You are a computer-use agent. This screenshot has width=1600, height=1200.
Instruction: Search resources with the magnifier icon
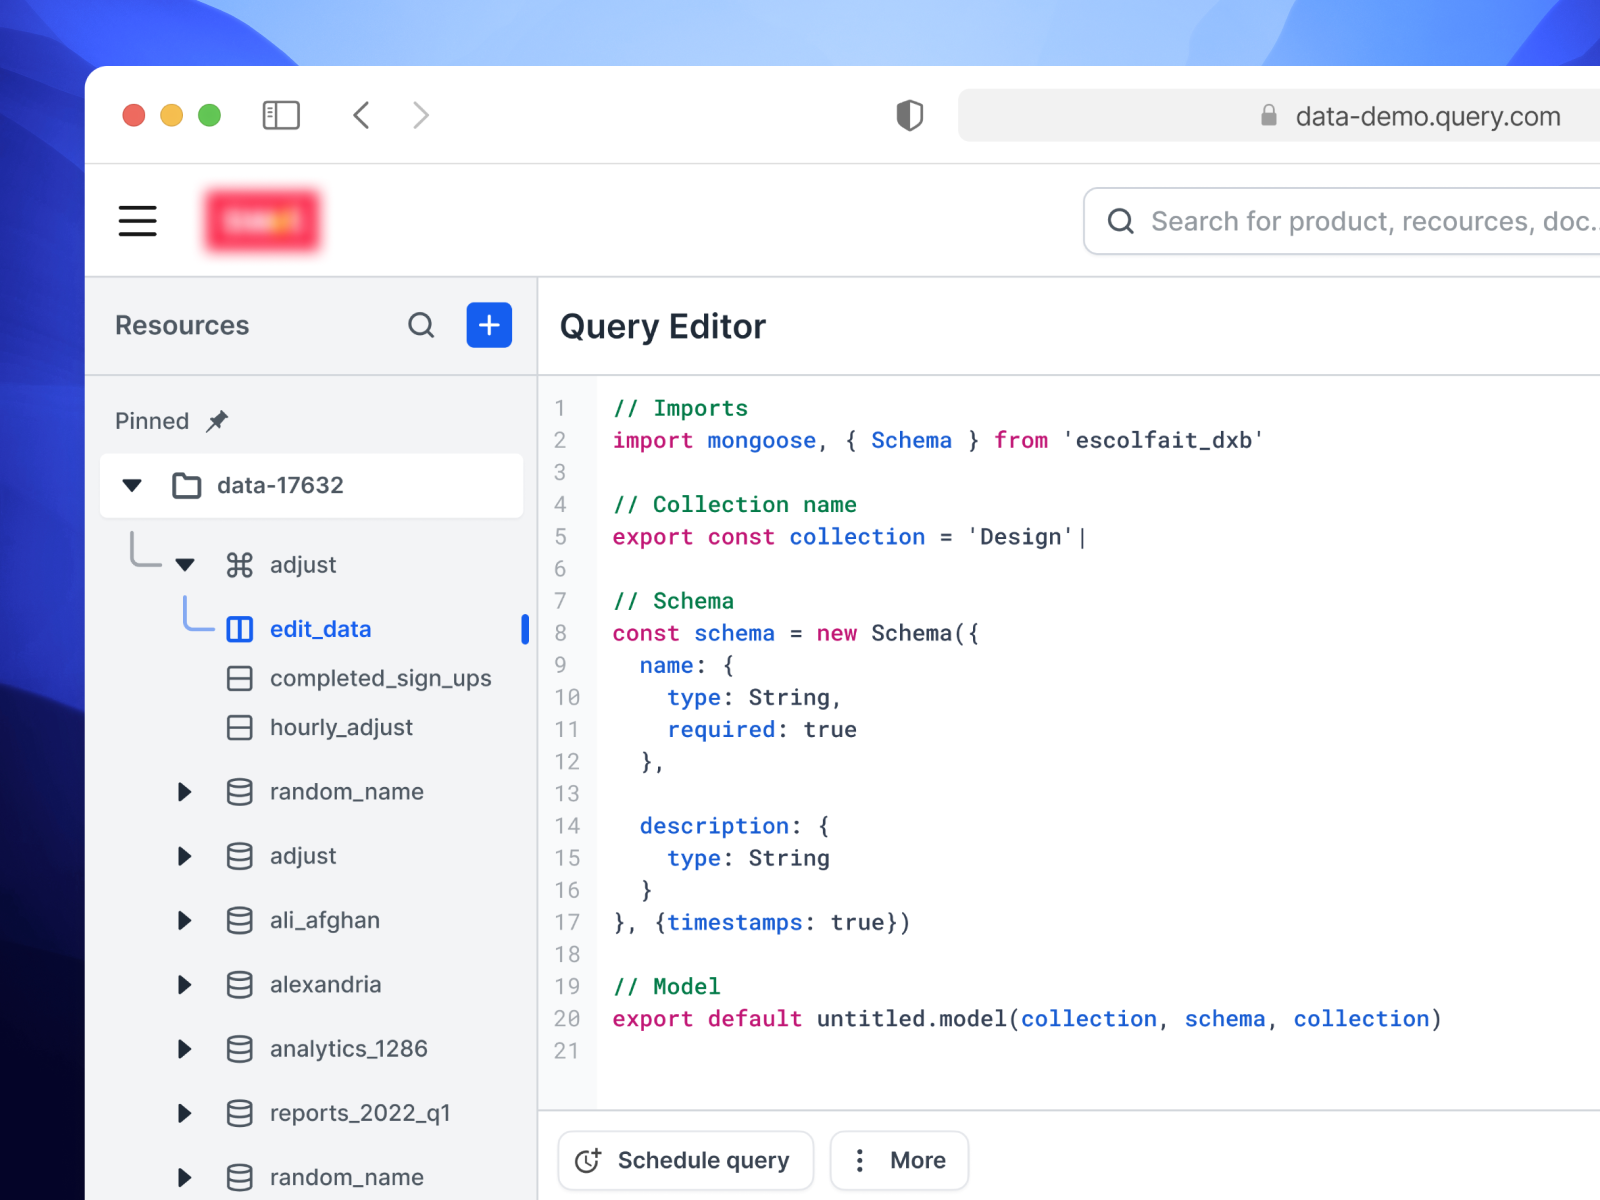pyautogui.click(x=421, y=325)
